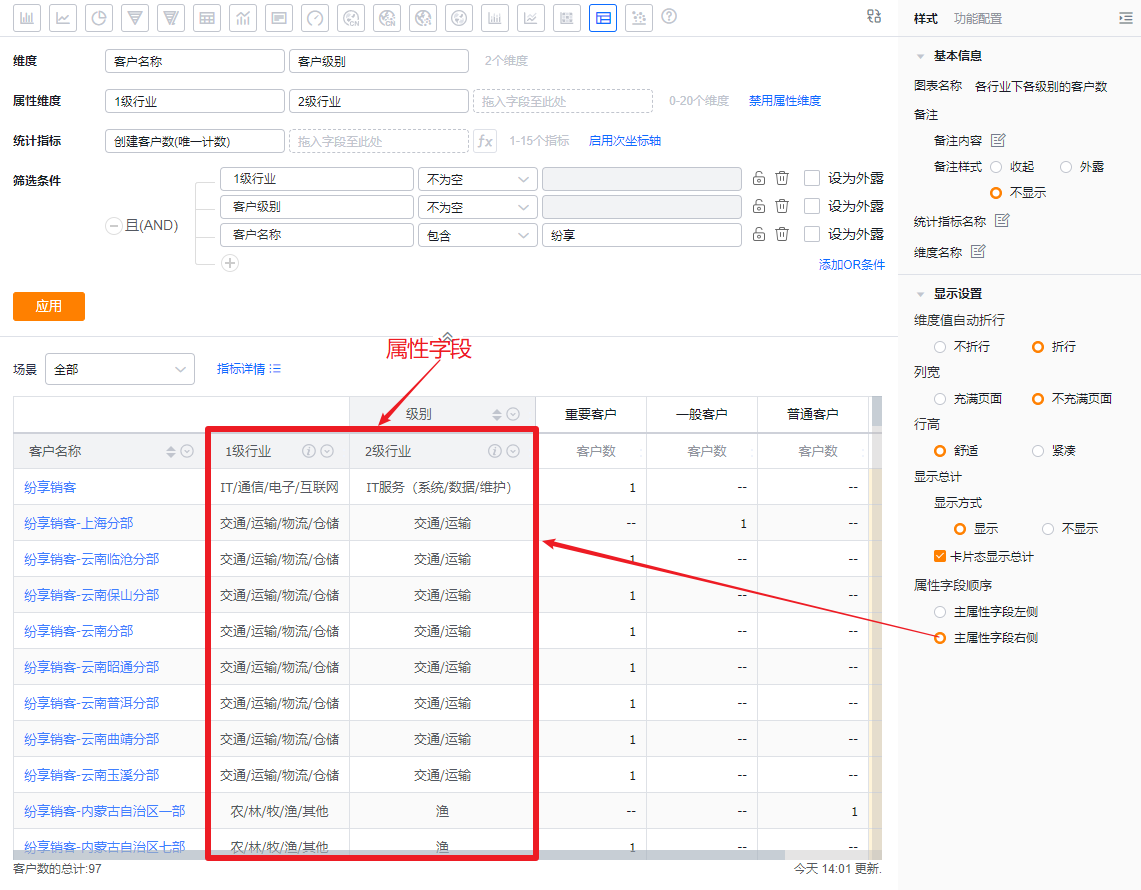Select the line chart type icon
The image size is (1141, 890).
[63, 17]
